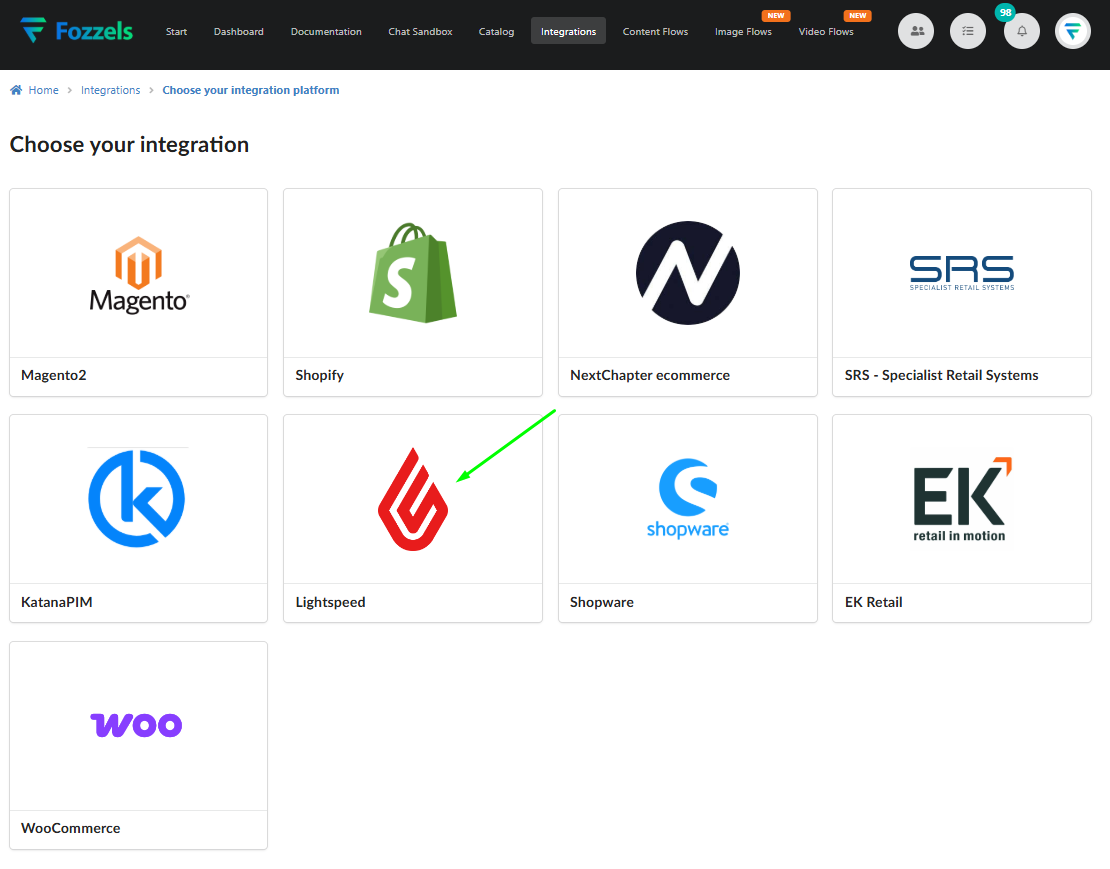
Task: Click the Home house icon in breadcrumb
Action: pyautogui.click(x=16, y=90)
